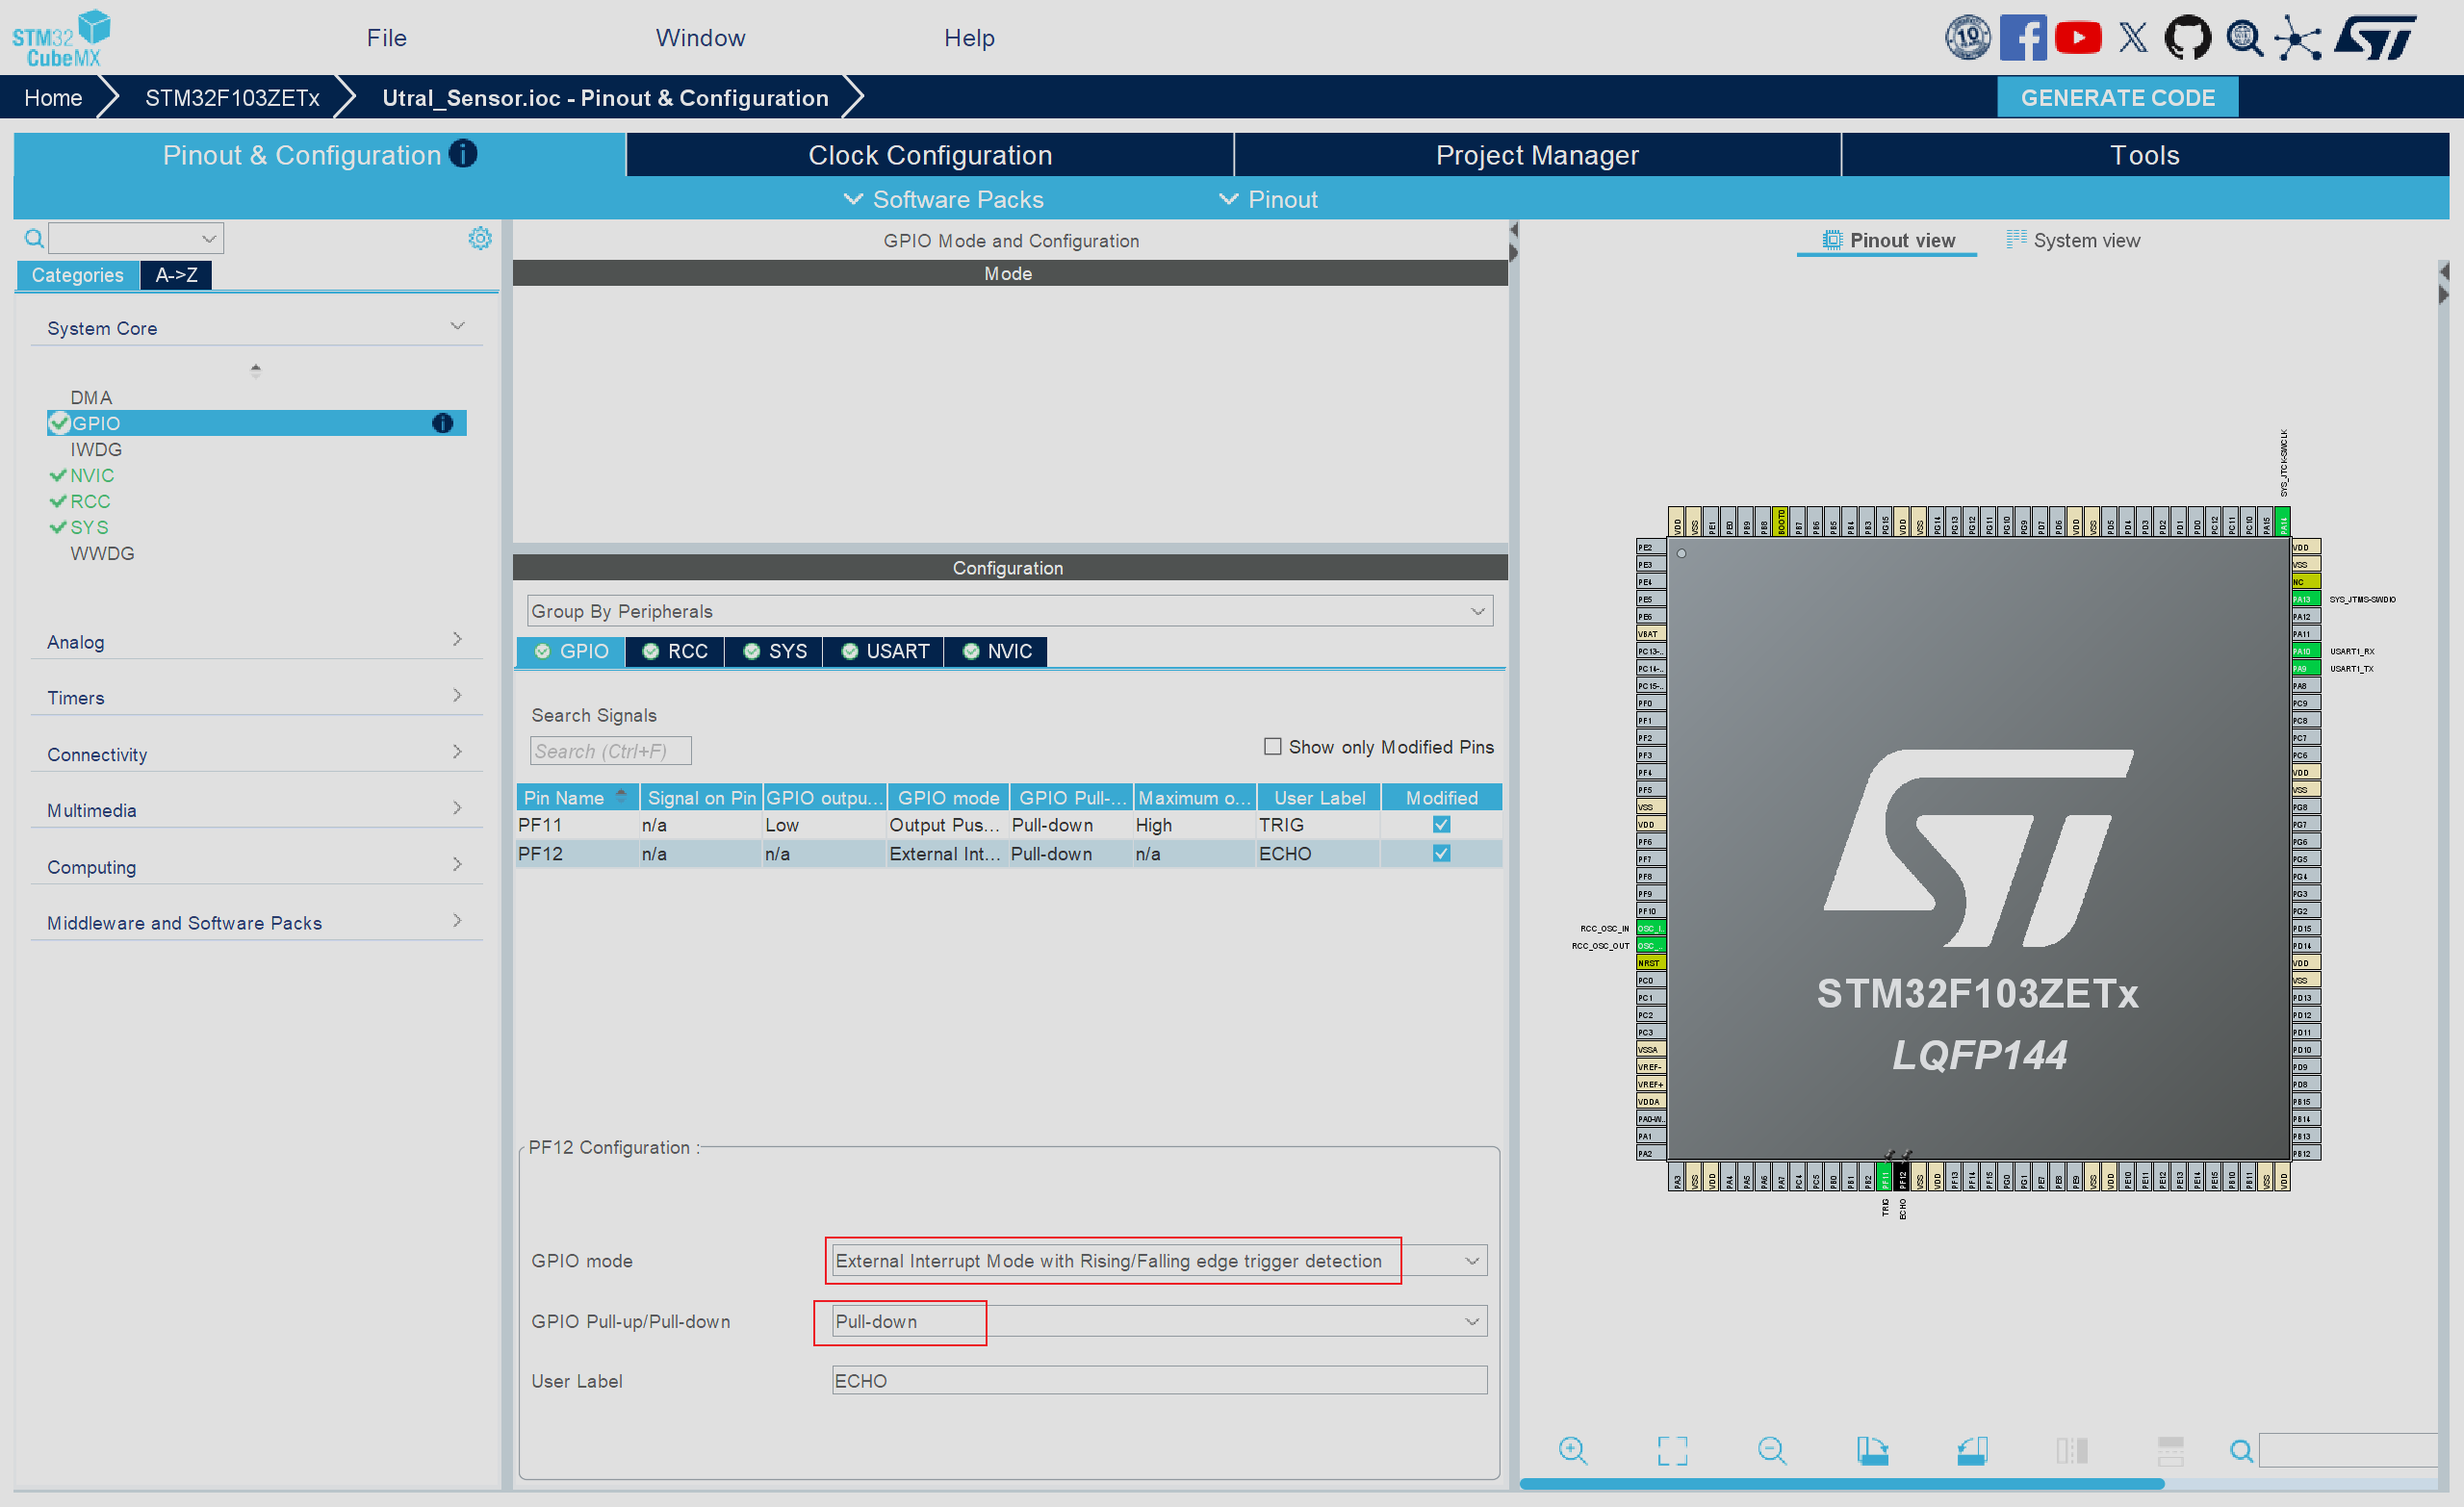Open the category search combo box
2464x1507 pixels.
click(136, 238)
